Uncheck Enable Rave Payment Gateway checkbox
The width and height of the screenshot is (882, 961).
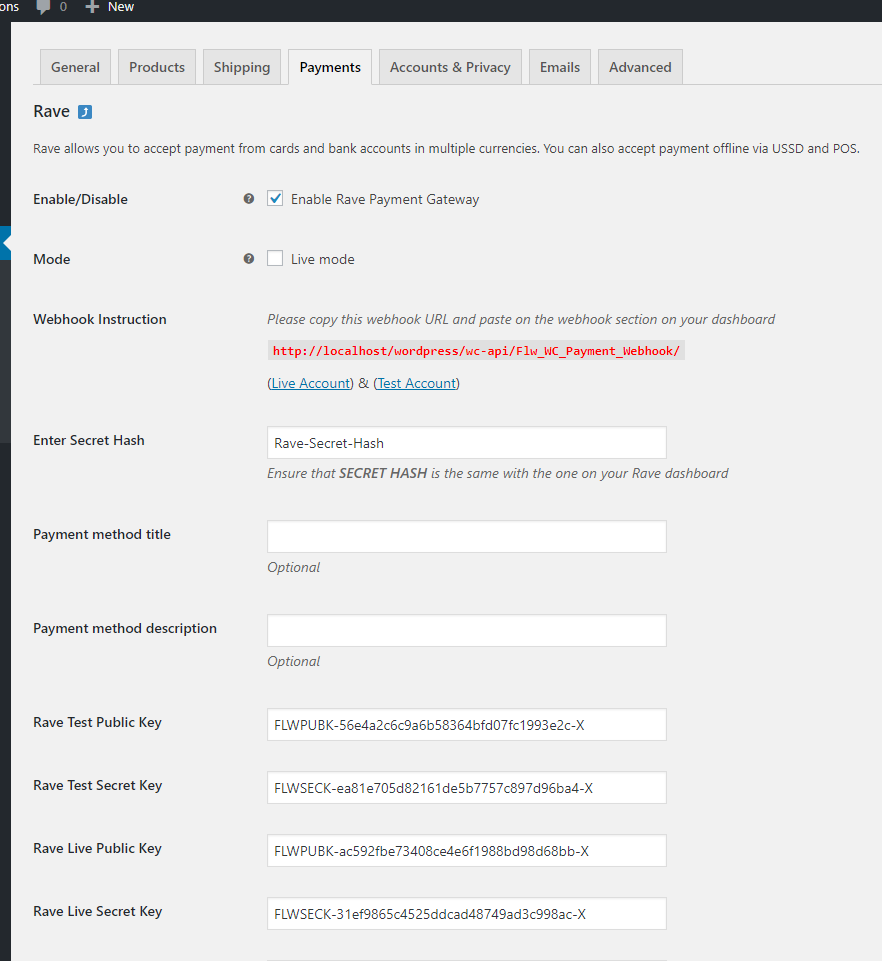click(x=275, y=199)
